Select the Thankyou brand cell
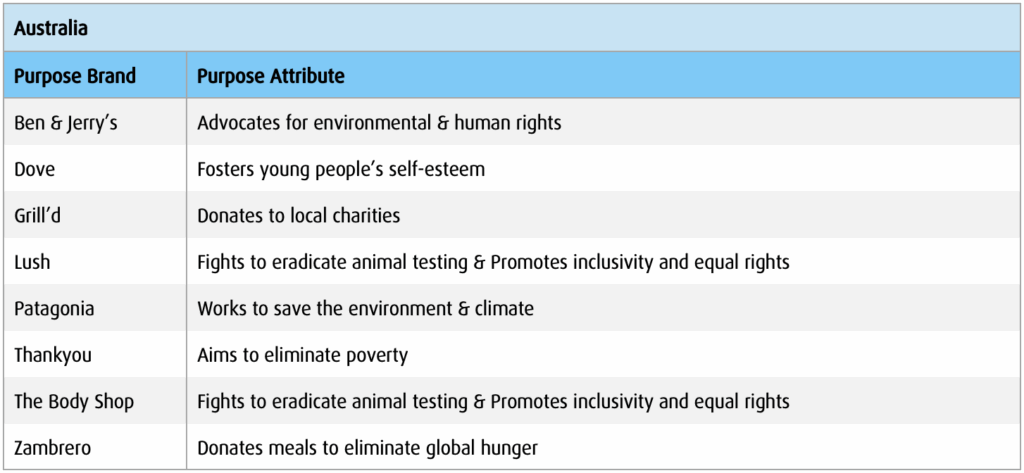 click(x=50, y=355)
